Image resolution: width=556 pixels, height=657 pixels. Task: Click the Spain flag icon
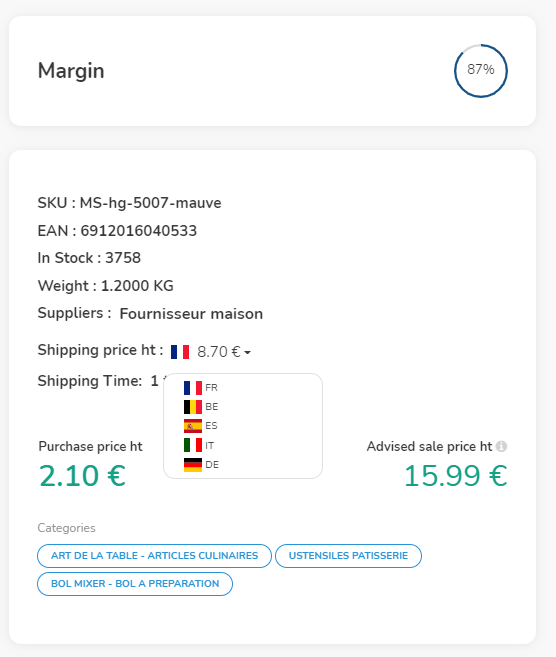(193, 426)
